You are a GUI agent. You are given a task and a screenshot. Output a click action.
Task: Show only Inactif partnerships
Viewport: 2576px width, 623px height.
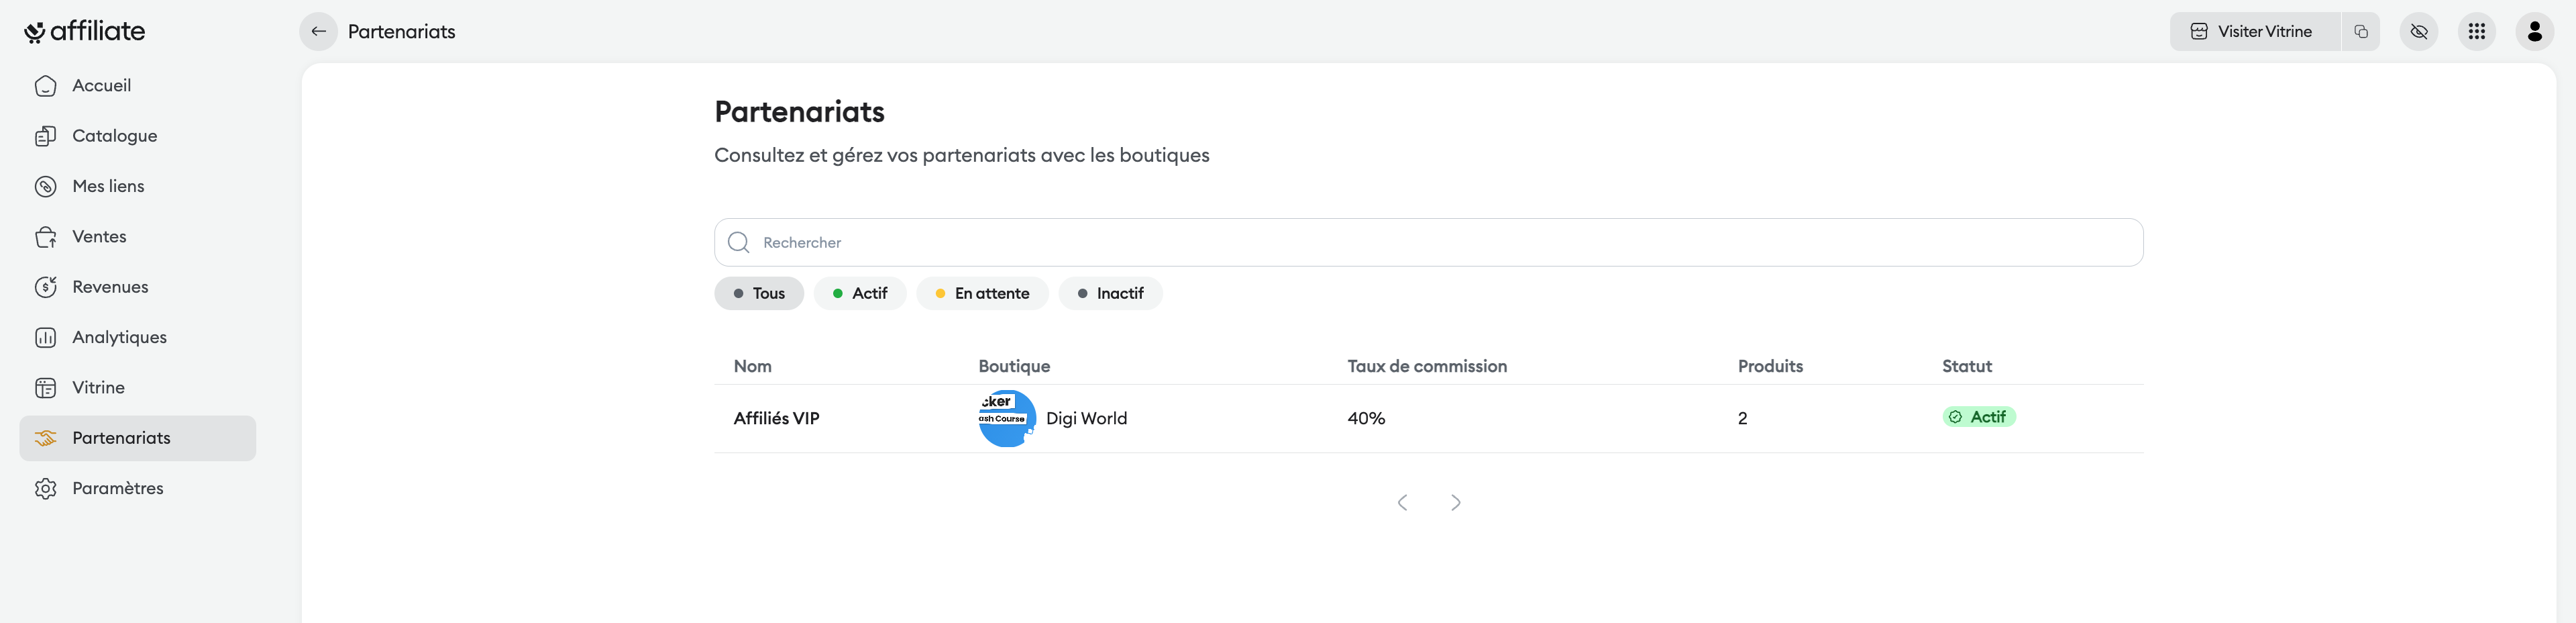[1110, 294]
